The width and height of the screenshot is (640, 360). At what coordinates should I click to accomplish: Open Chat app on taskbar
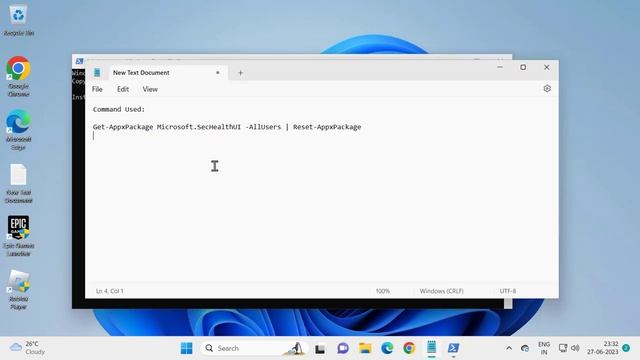(x=343, y=348)
